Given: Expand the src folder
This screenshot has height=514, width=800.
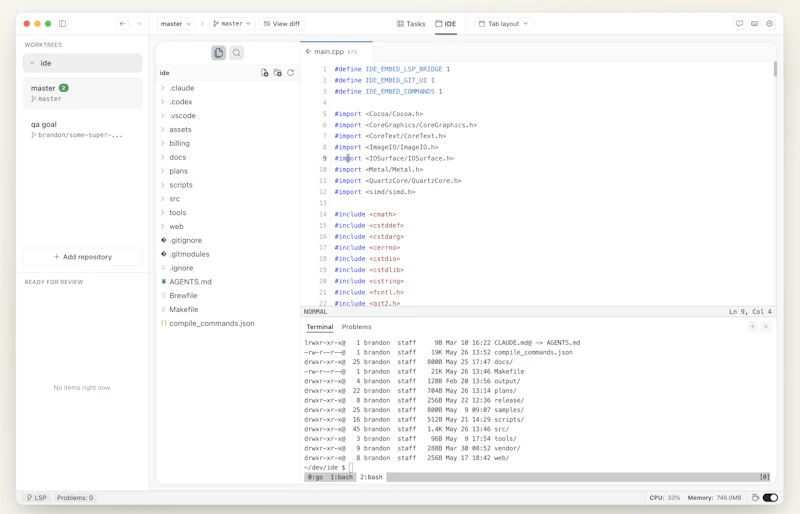Looking at the screenshot, I should pyautogui.click(x=163, y=199).
